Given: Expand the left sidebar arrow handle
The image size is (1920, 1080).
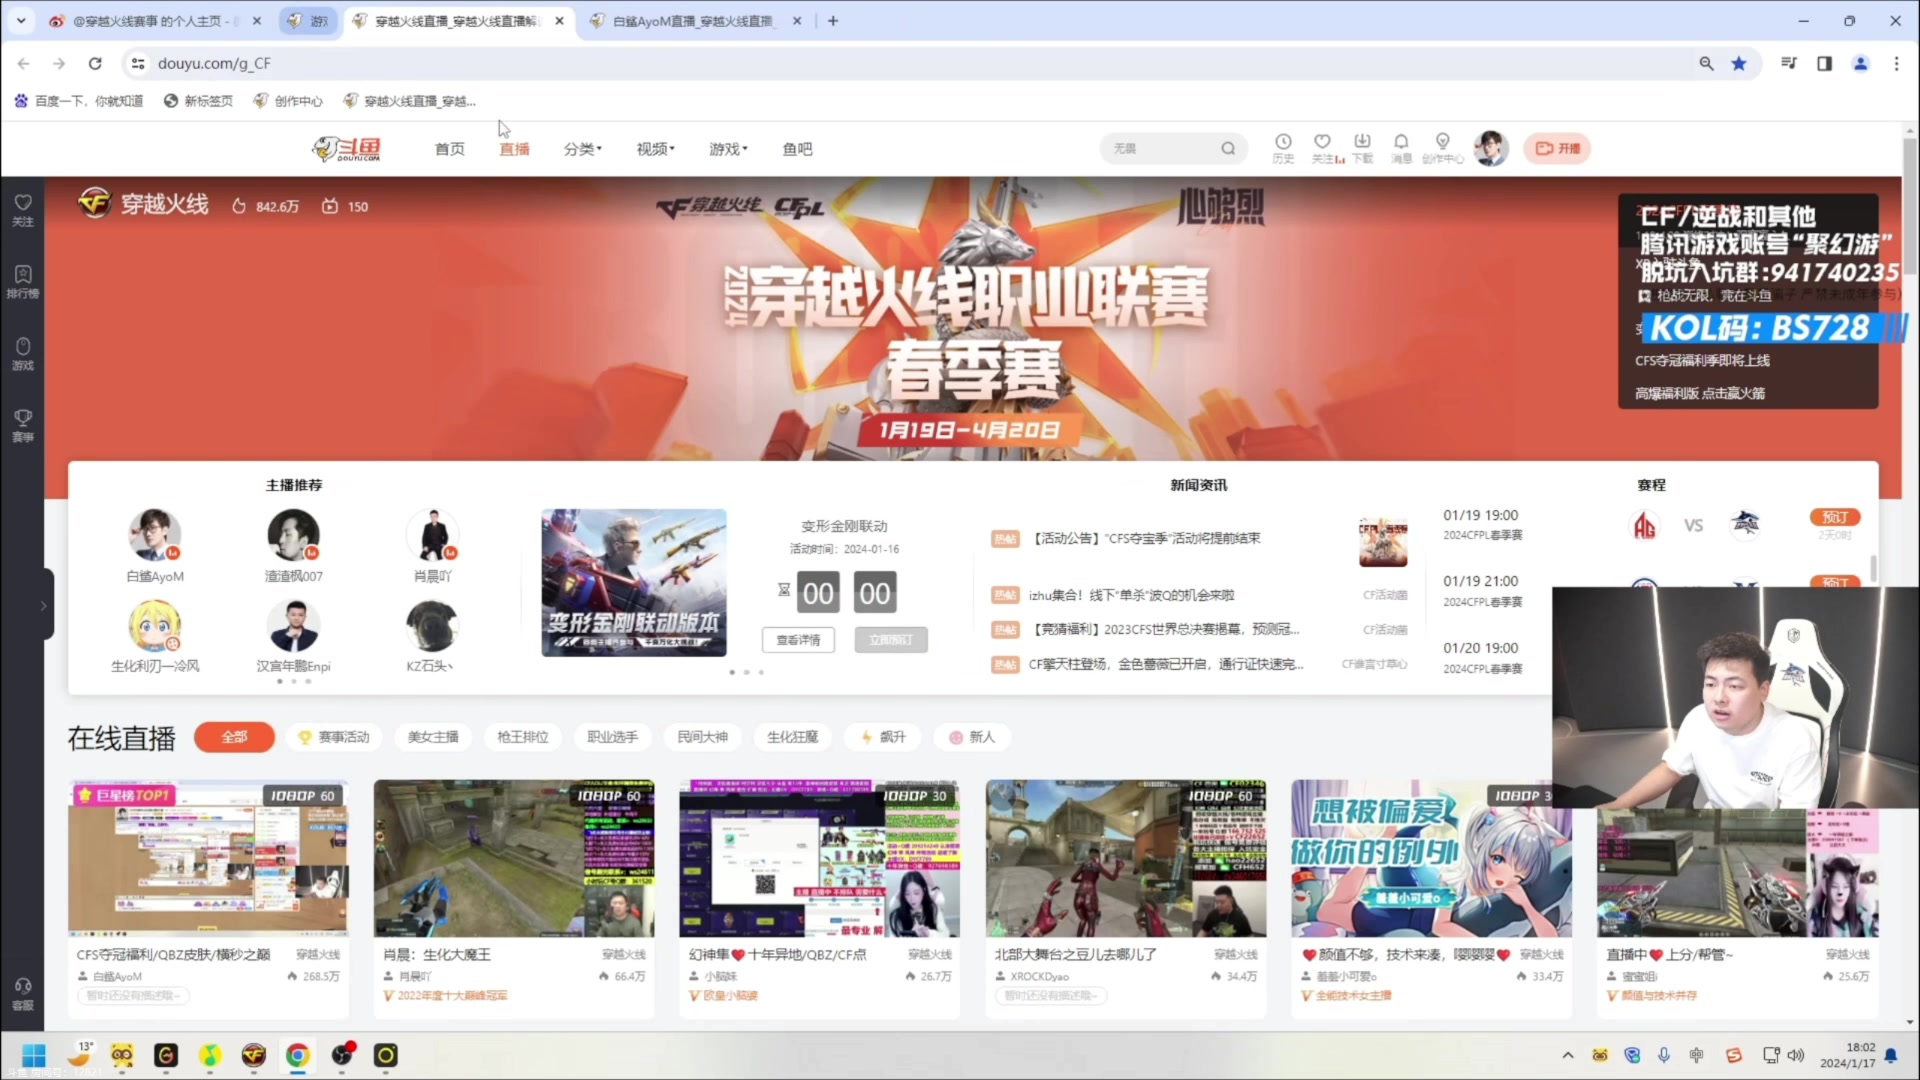Looking at the screenshot, I should (x=43, y=605).
